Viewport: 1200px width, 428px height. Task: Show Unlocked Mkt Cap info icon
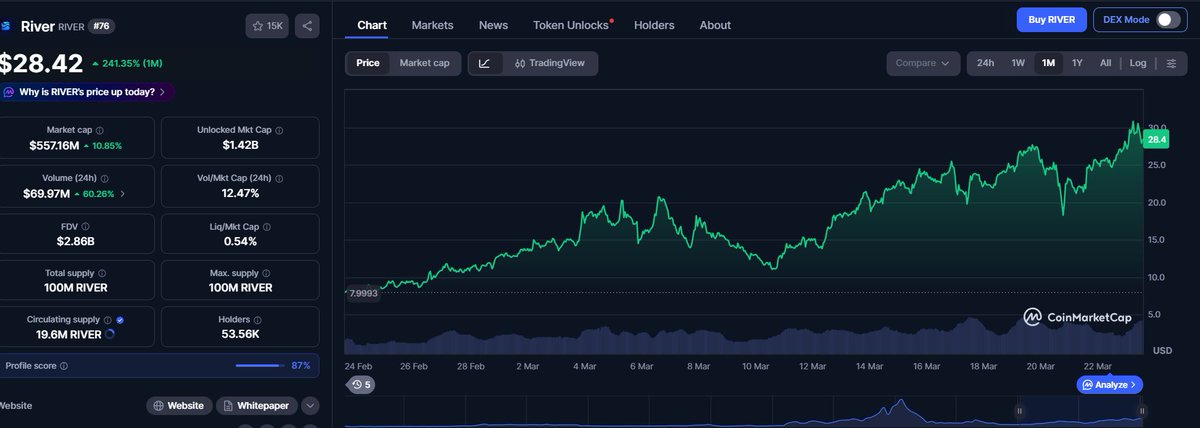[279, 130]
